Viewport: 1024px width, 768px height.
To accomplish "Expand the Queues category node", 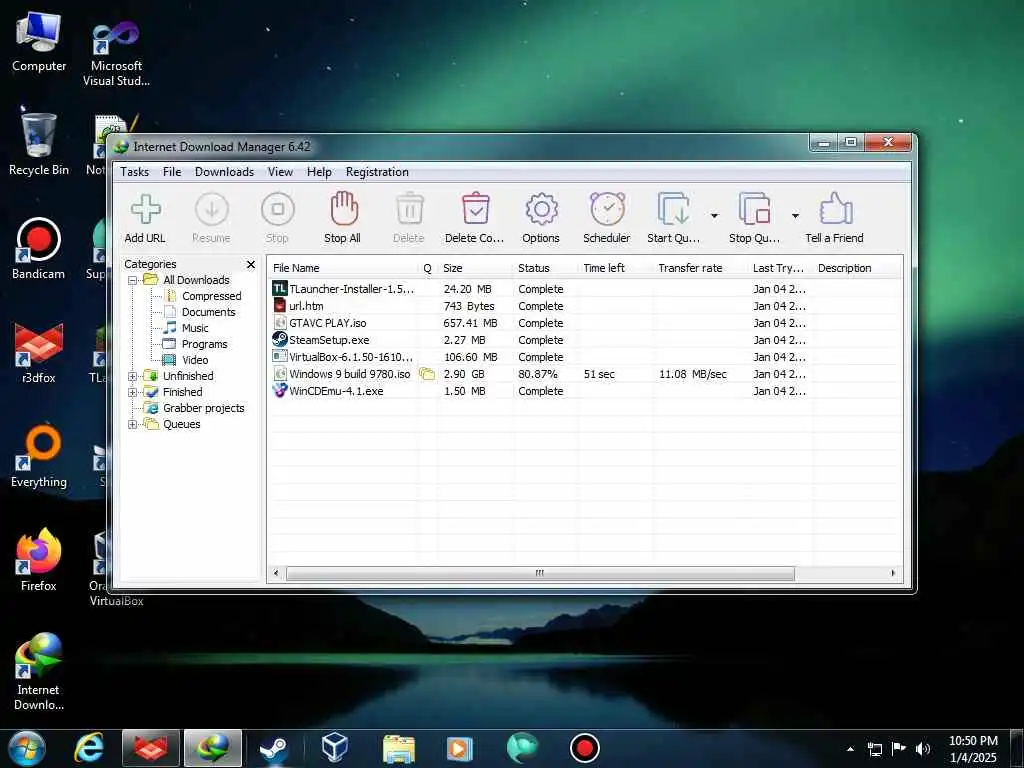I will [x=133, y=424].
